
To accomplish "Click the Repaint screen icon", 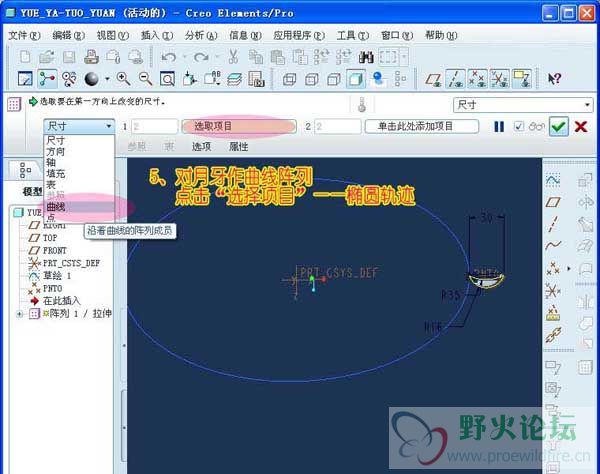I will pyautogui.click(x=25, y=79).
